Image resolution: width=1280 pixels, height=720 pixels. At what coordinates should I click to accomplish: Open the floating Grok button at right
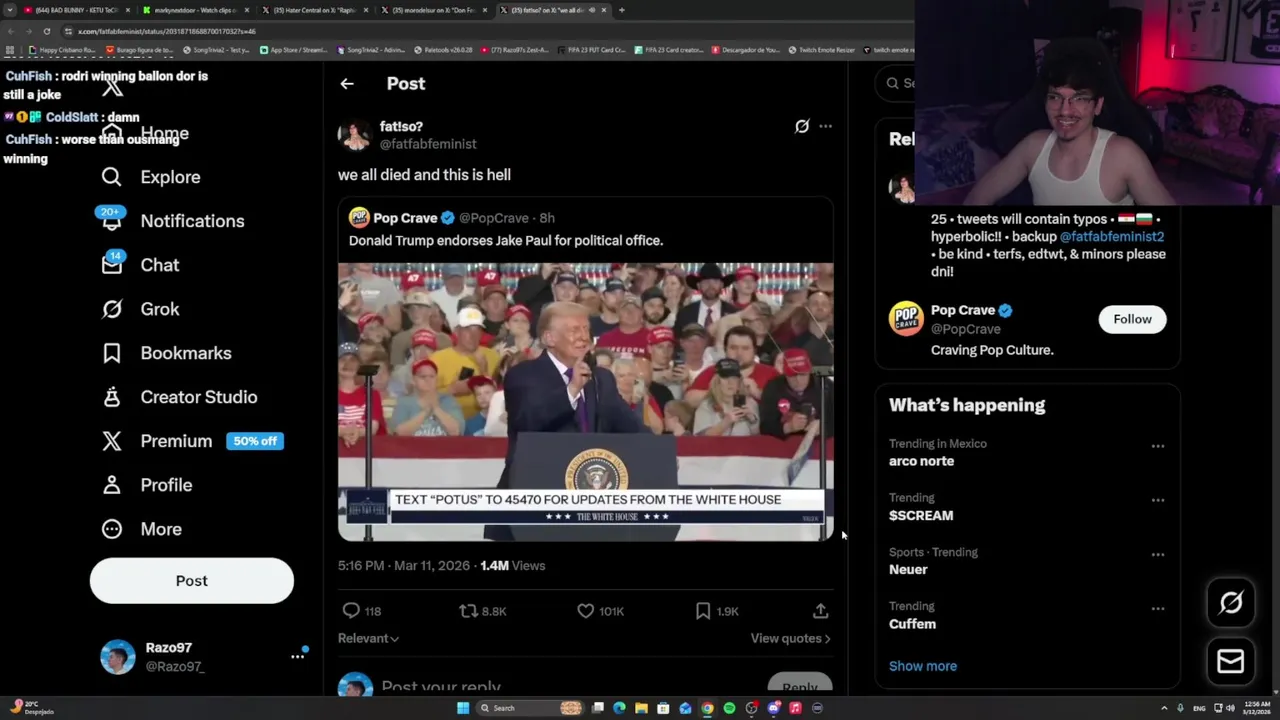click(x=1231, y=602)
